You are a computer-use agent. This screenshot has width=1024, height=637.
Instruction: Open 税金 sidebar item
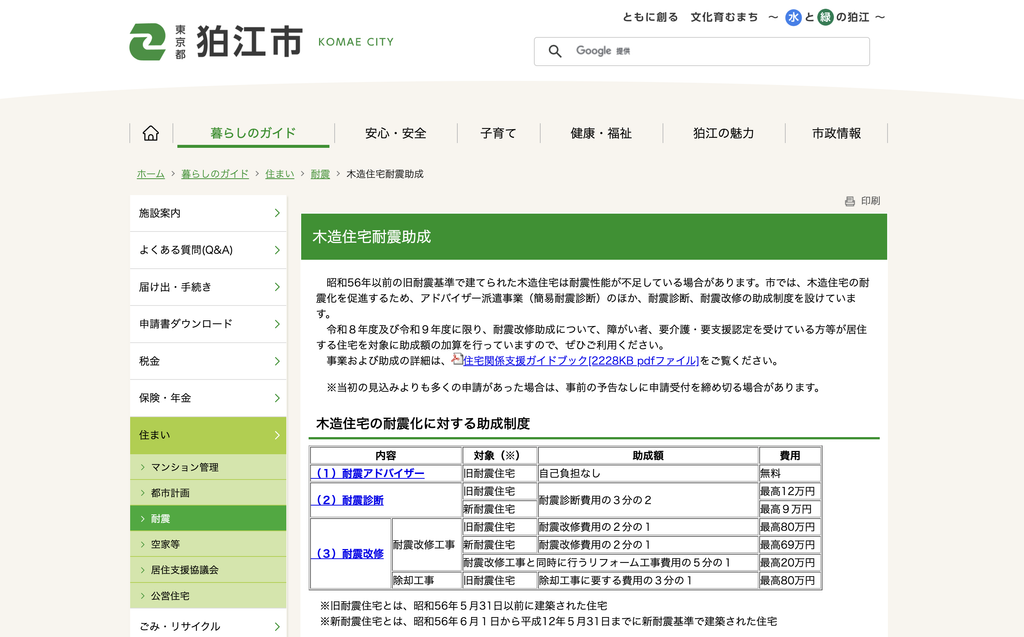[208, 361]
